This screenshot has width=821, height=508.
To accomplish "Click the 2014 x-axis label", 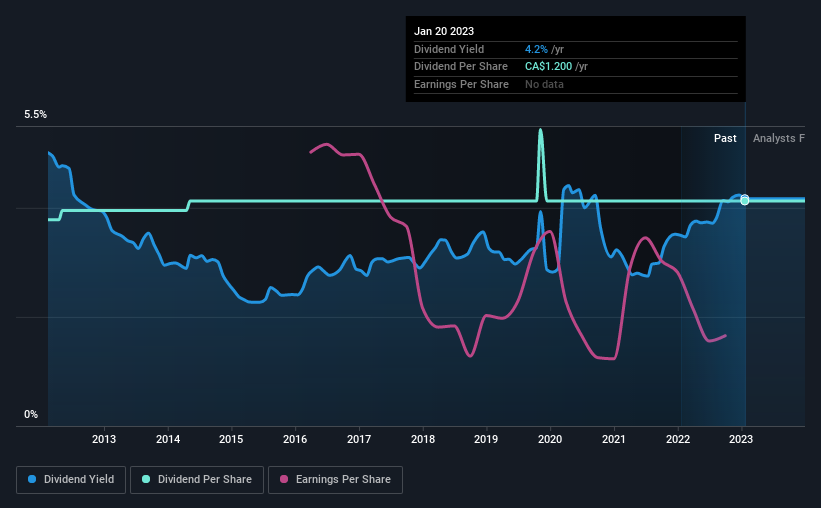I will tap(168, 439).
